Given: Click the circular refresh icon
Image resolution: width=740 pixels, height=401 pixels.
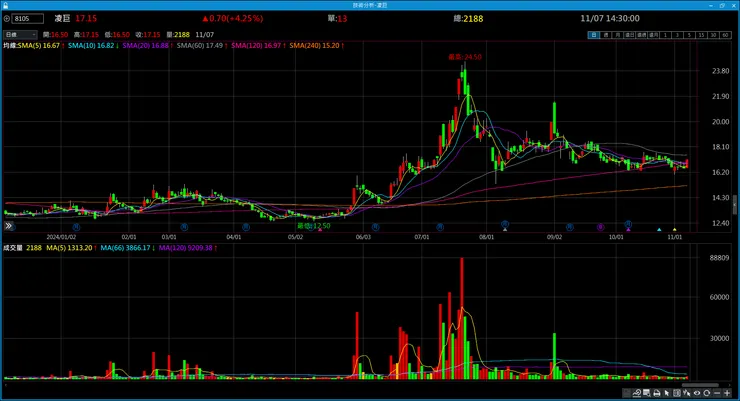Looking at the screenshot, I should [x=706, y=393].
